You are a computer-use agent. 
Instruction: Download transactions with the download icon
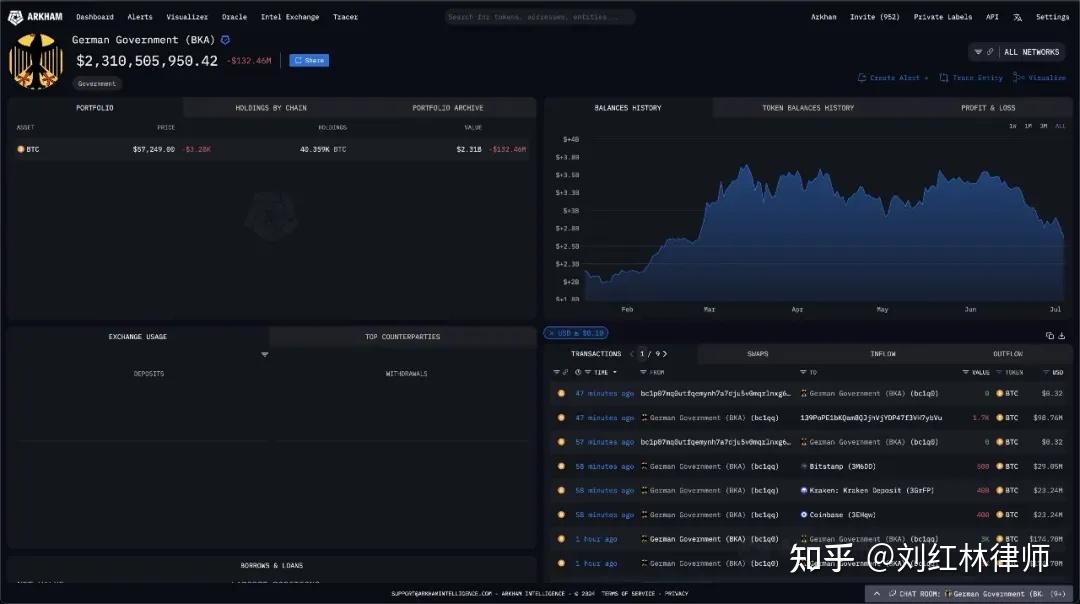(1062, 336)
